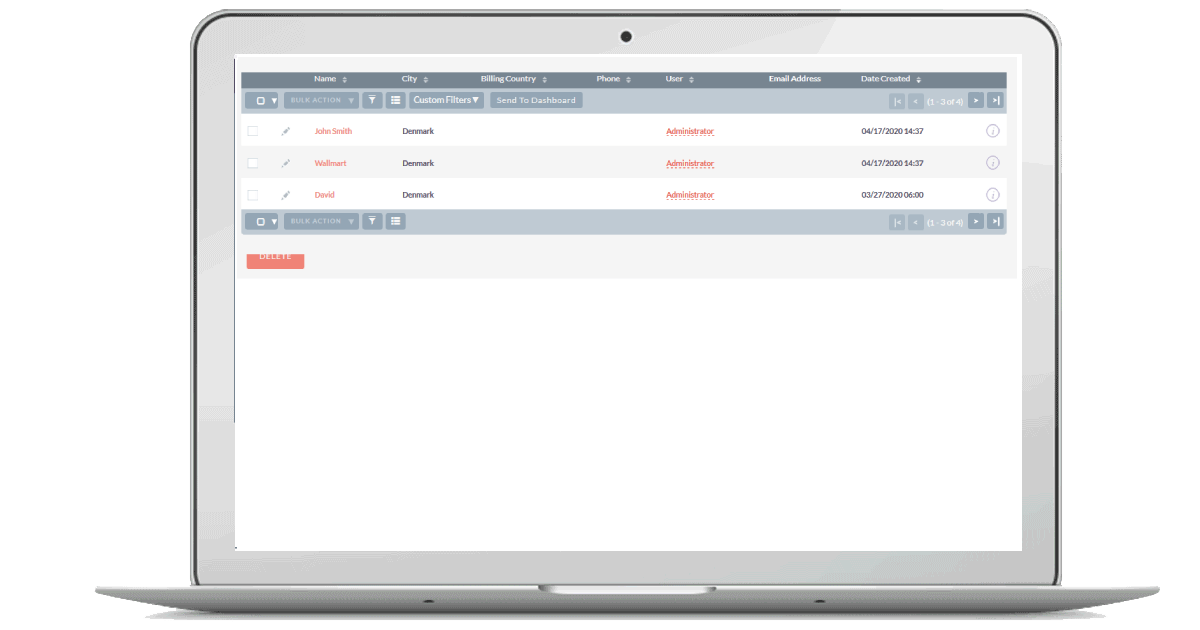Open info icon for John Smith row
1200x630 pixels.
(993, 131)
